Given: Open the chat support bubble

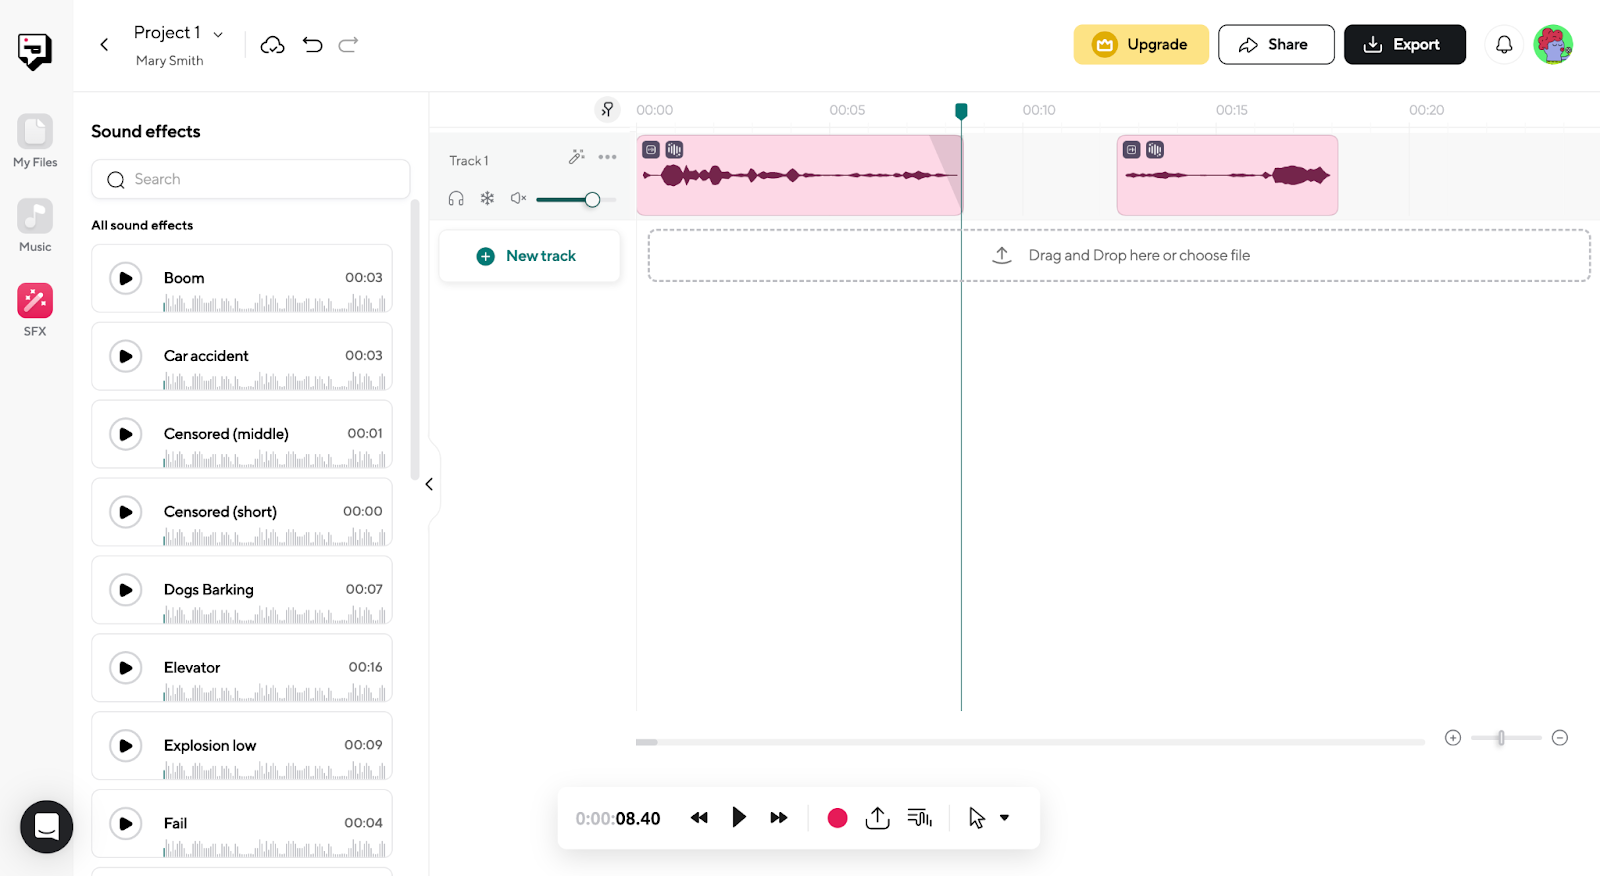Looking at the screenshot, I should (x=47, y=827).
